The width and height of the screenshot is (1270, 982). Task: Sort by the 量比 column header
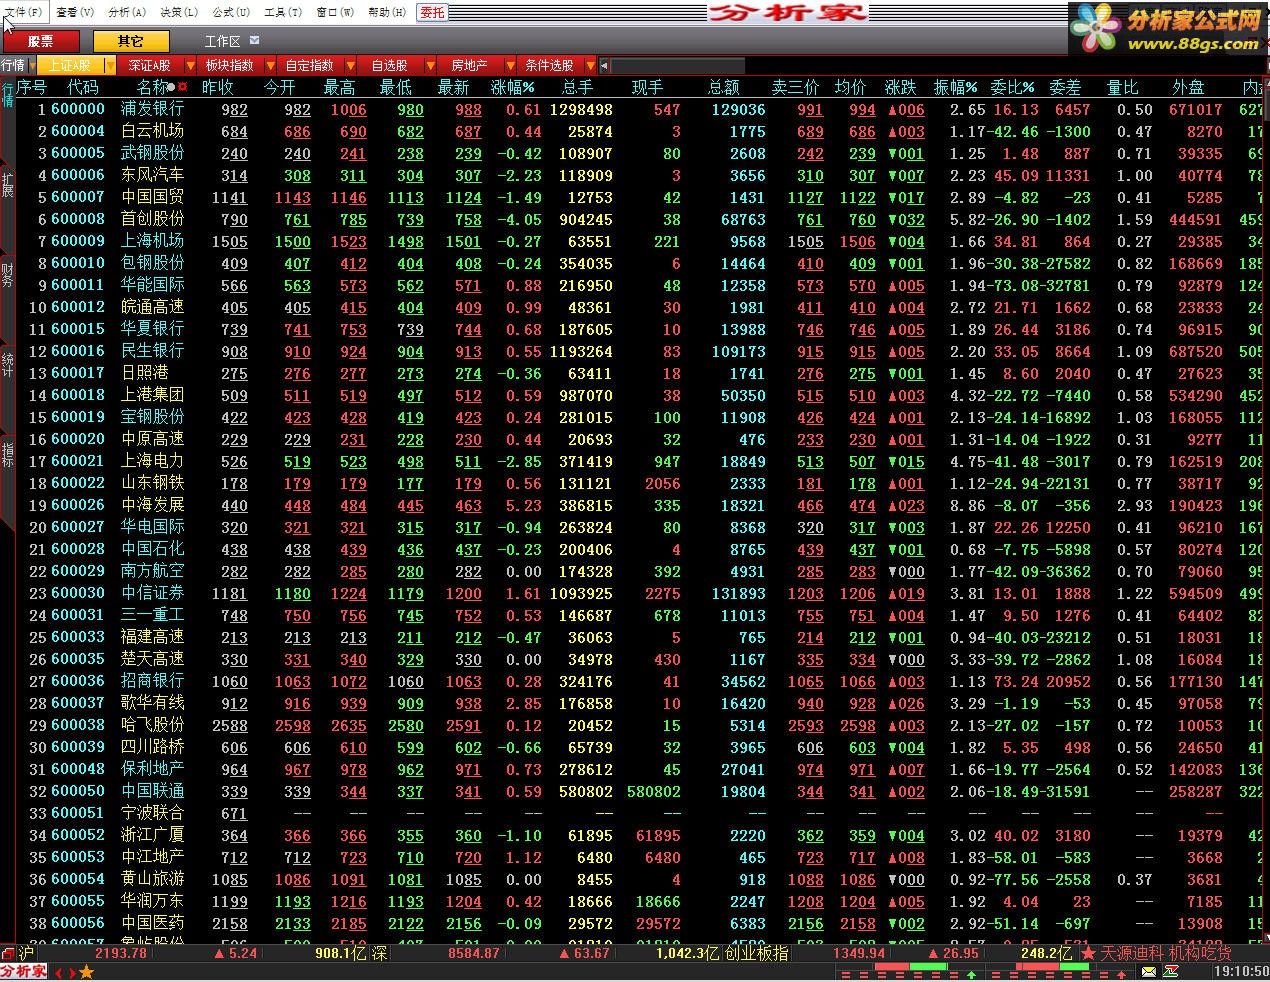pyautogui.click(x=1122, y=88)
